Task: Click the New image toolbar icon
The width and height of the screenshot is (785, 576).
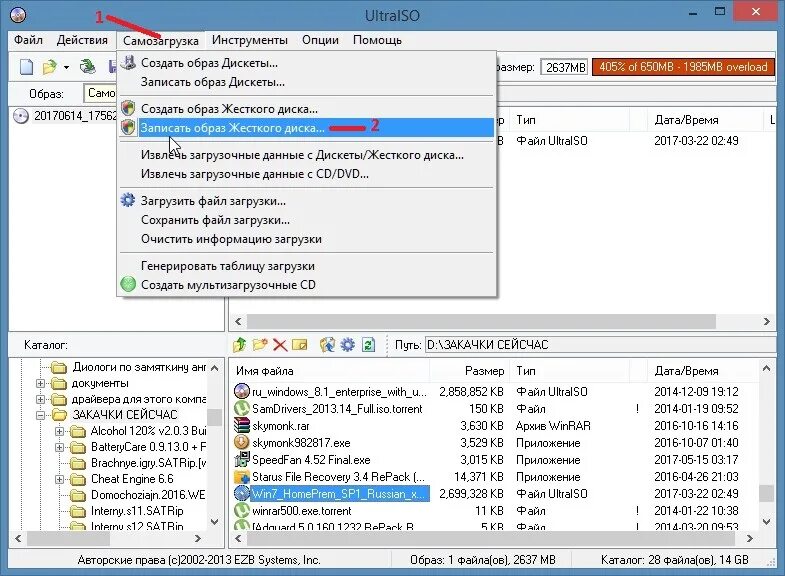Action: pos(26,67)
